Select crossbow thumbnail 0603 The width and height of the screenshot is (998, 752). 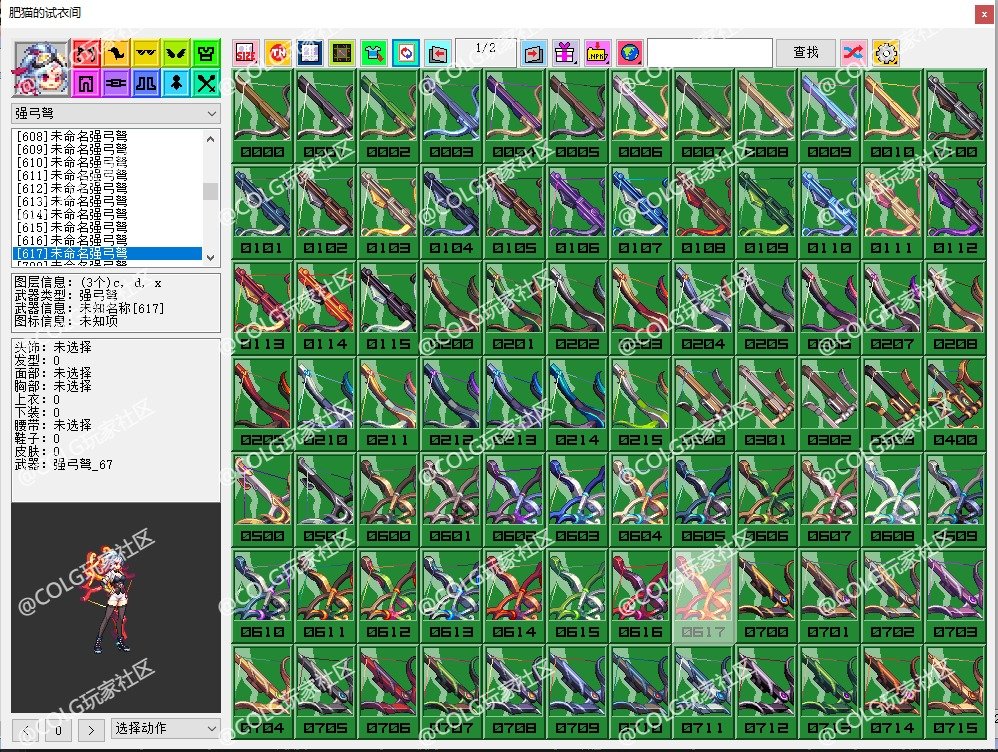(x=577, y=500)
